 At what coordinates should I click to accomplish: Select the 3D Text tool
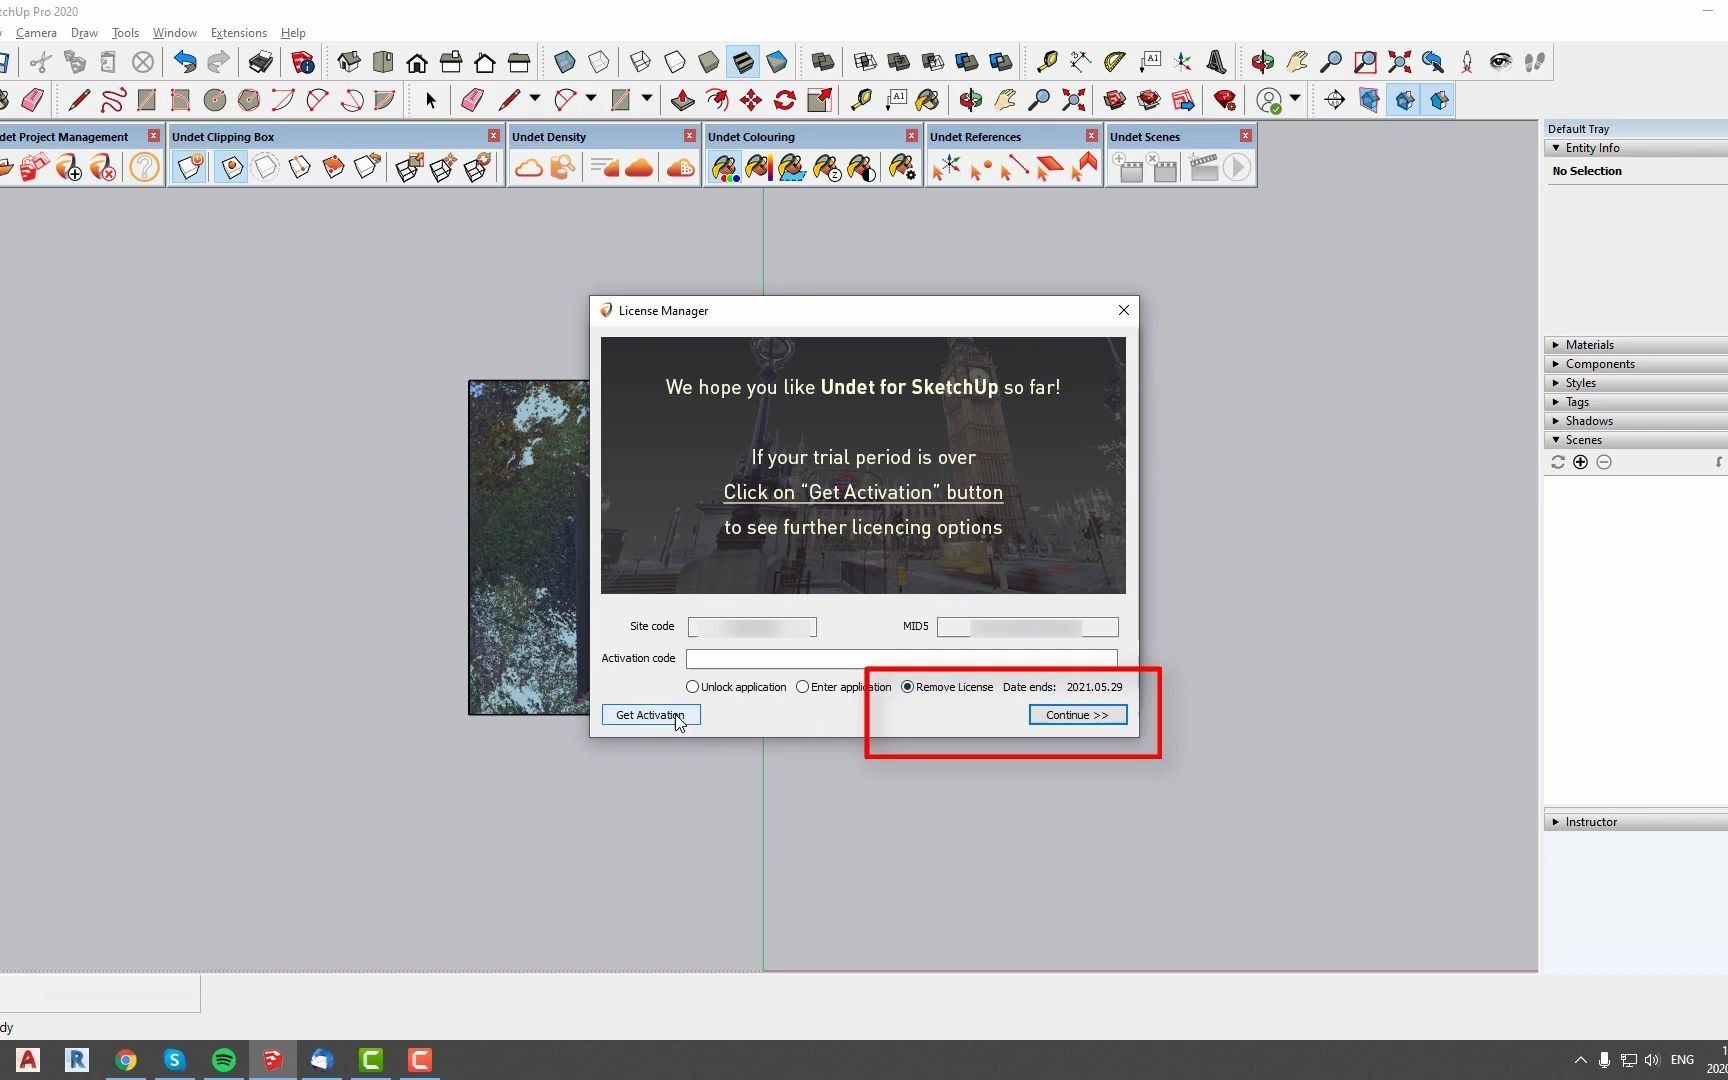pyautogui.click(x=1216, y=62)
